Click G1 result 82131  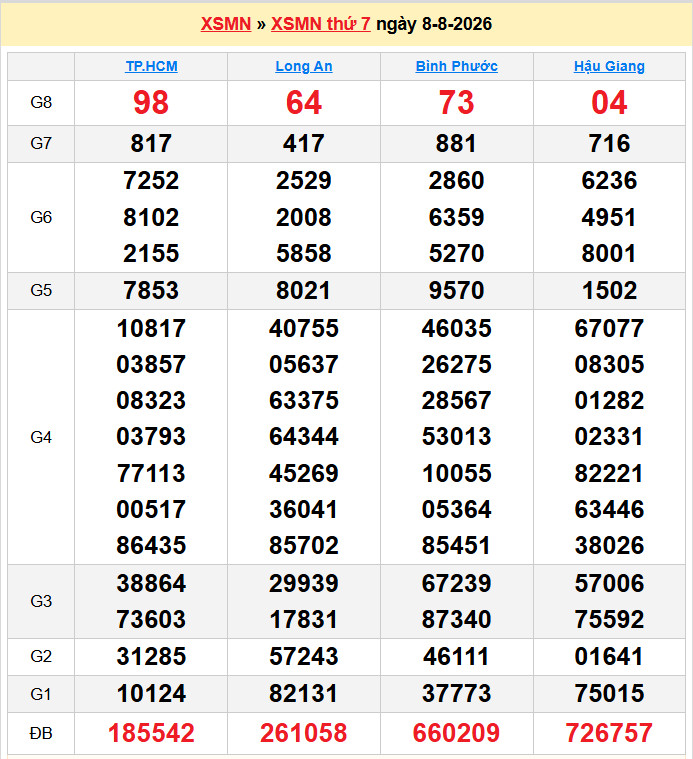[304, 694]
